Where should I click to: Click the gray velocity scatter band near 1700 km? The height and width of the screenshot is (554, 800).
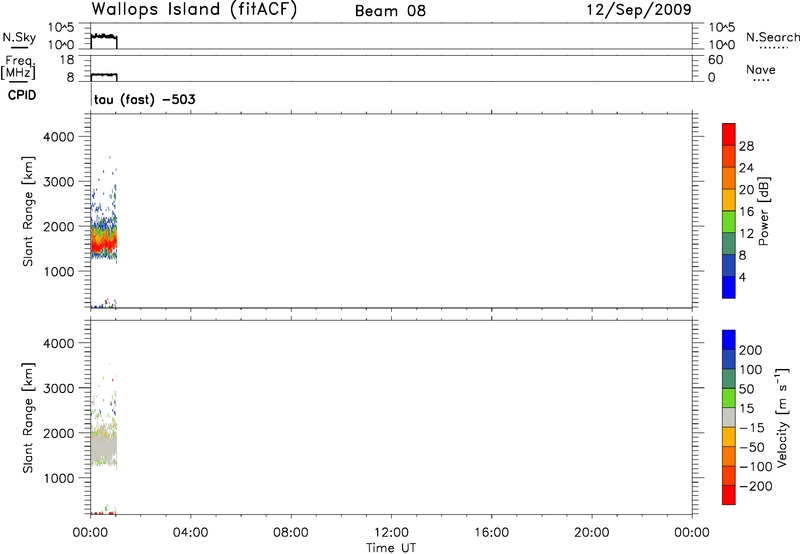[104, 447]
